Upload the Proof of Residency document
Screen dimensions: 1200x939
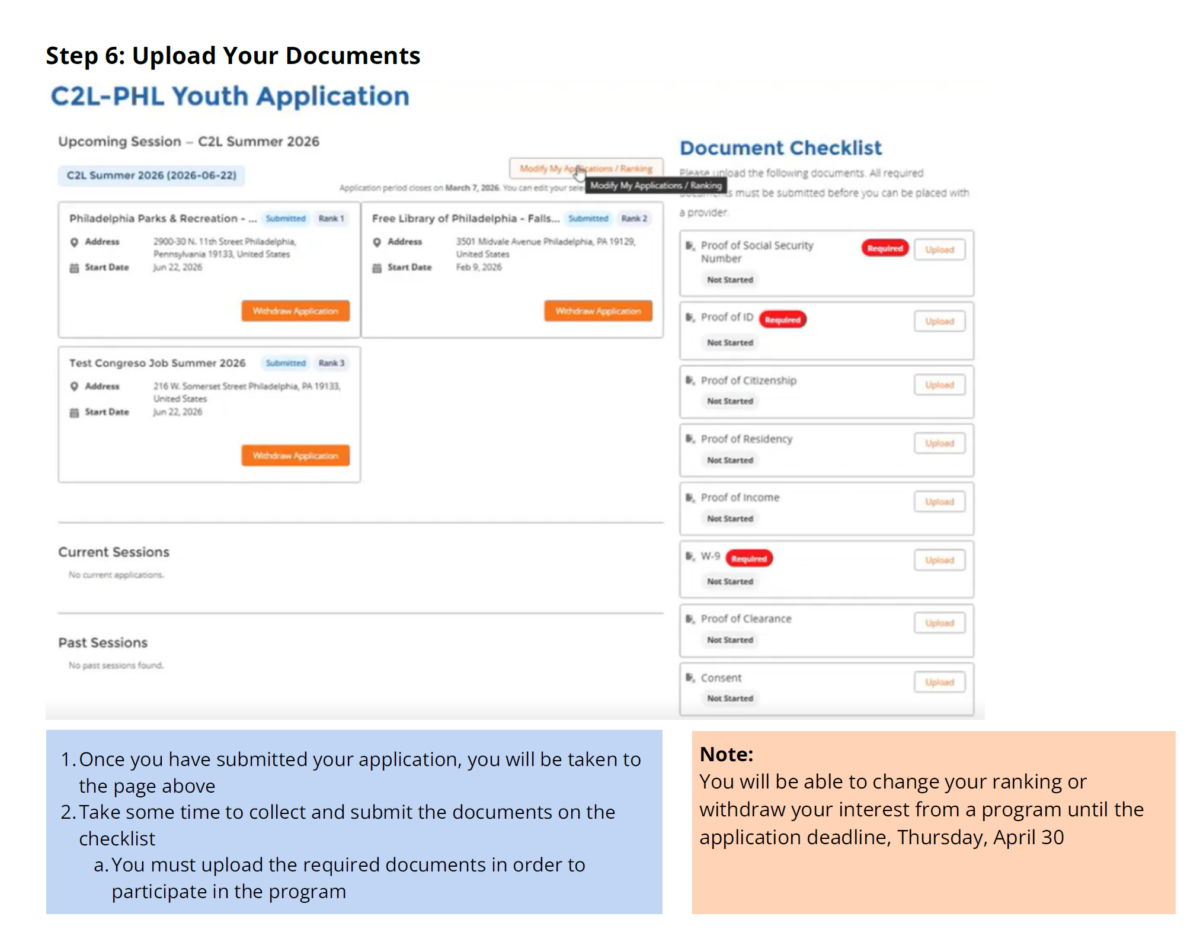[939, 443]
